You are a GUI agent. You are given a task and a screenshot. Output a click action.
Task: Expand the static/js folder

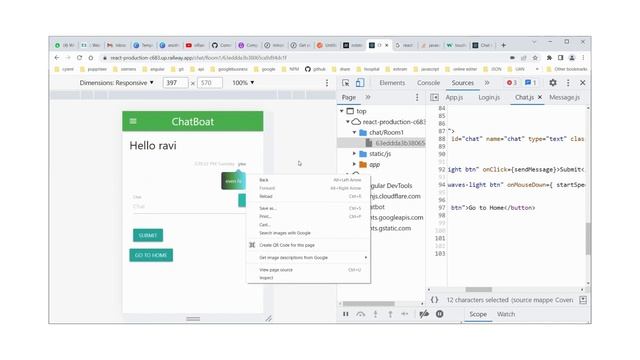(354, 153)
